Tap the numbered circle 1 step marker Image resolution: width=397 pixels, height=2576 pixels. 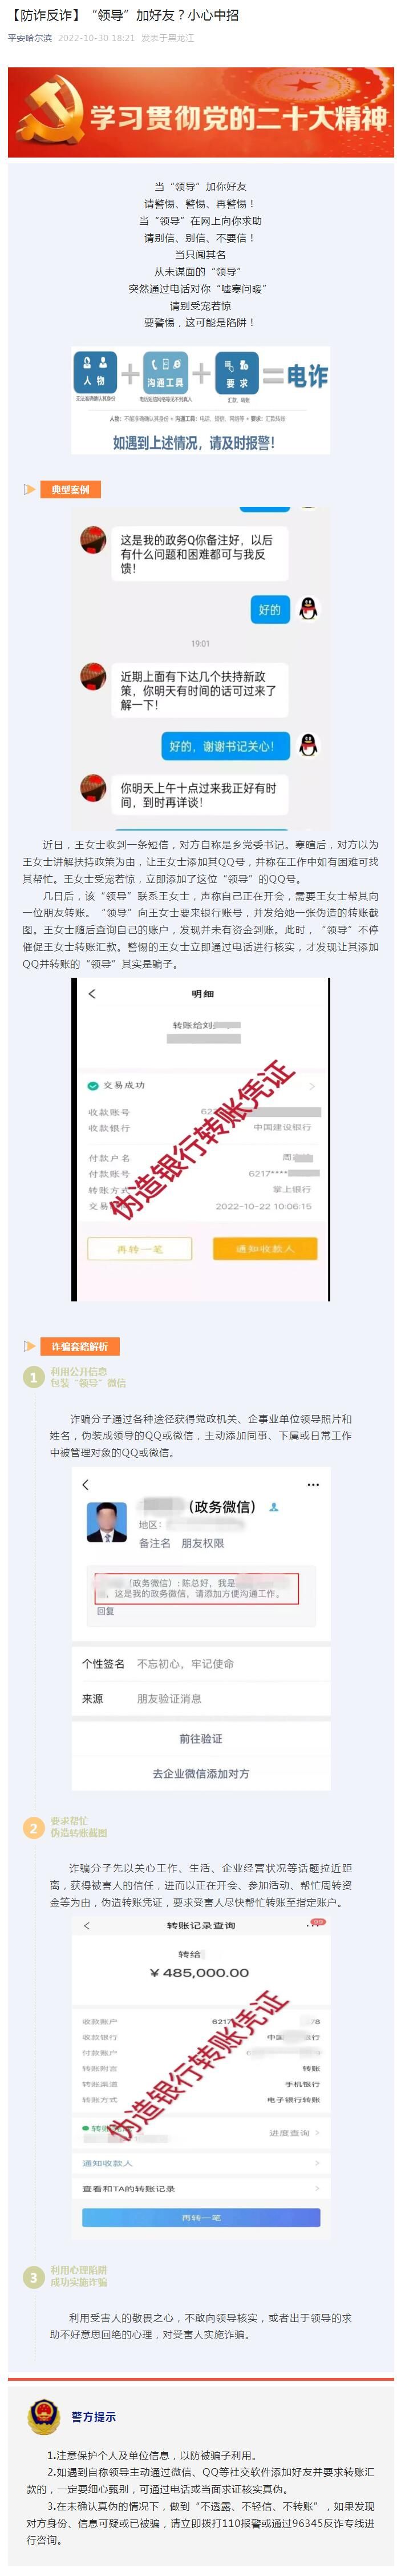click(33, 1378)
